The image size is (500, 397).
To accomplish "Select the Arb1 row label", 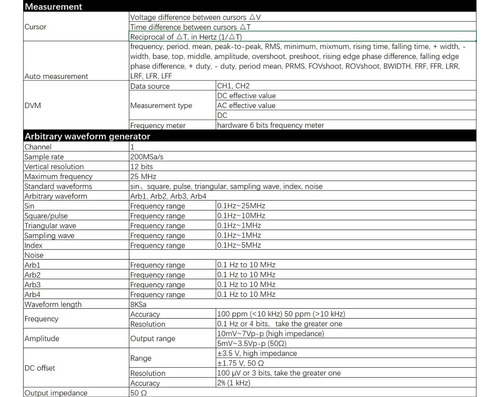I will pos(76,265).
